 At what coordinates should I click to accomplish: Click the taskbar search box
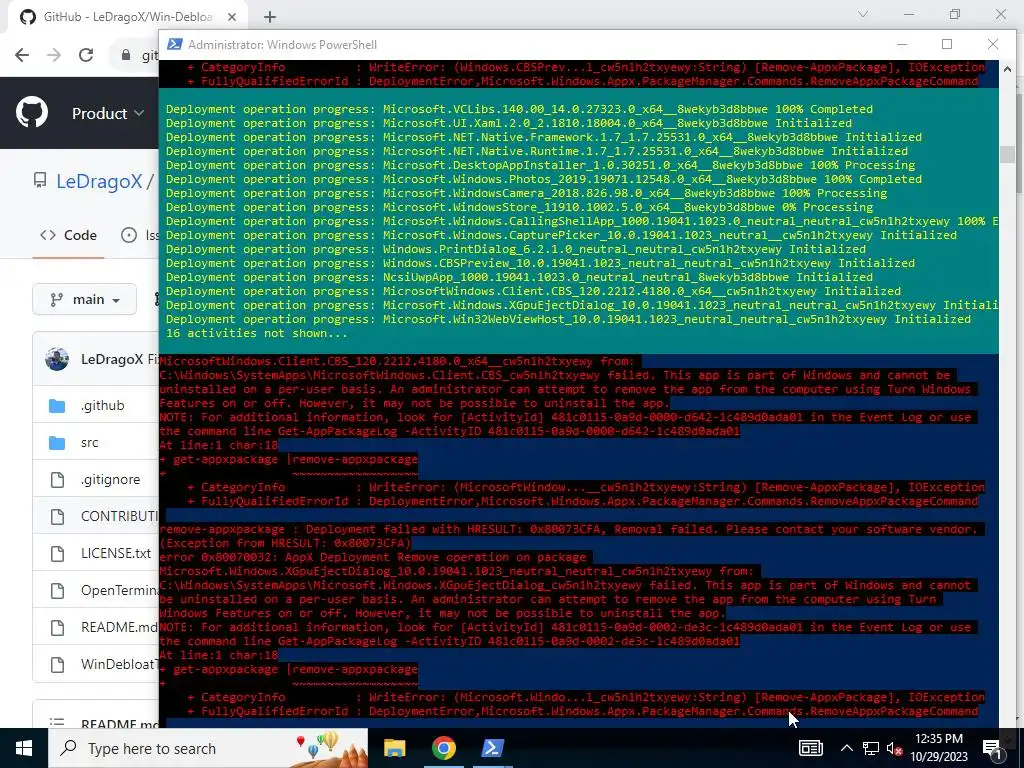point(208,748)
